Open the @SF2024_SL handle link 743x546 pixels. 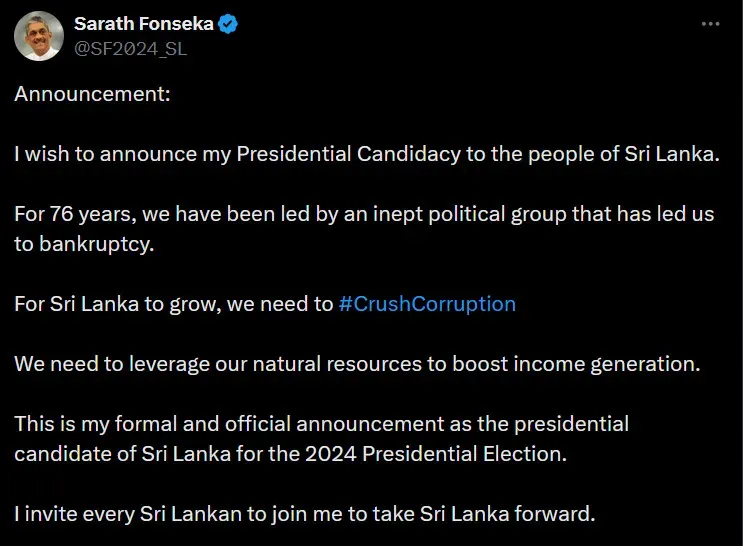pyautogui.click(x=130, y=49)
